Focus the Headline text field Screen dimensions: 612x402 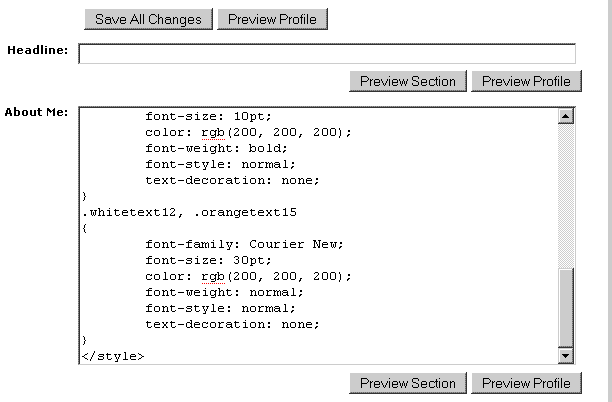(x=327, y=53)
